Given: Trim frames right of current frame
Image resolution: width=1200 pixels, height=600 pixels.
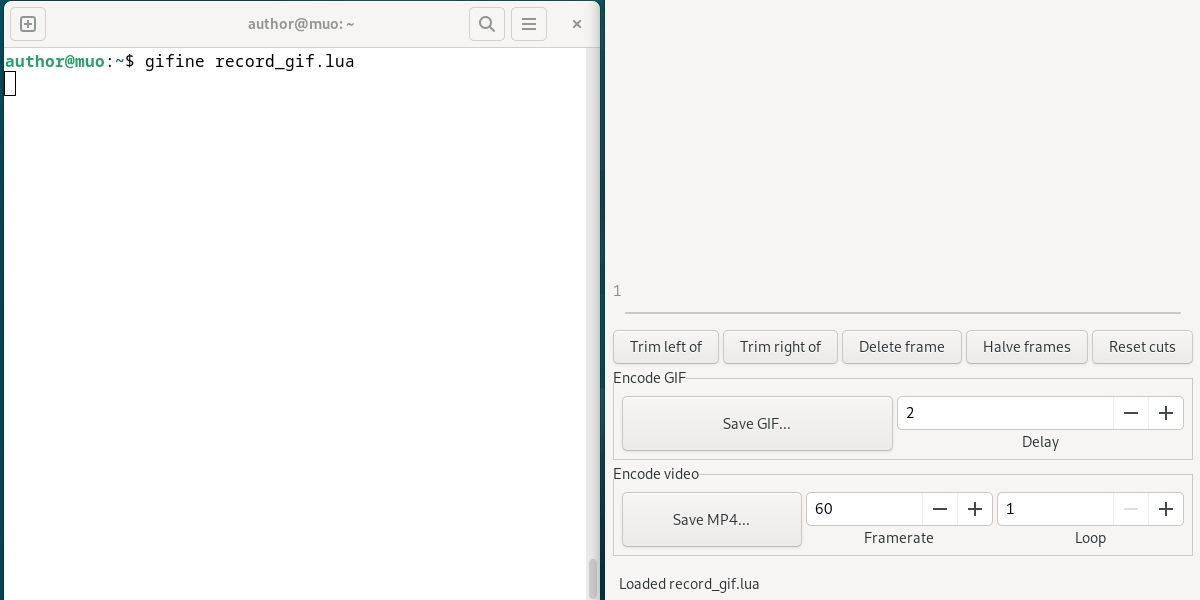Looking at the screenshot, I should (x=780, y=346).
